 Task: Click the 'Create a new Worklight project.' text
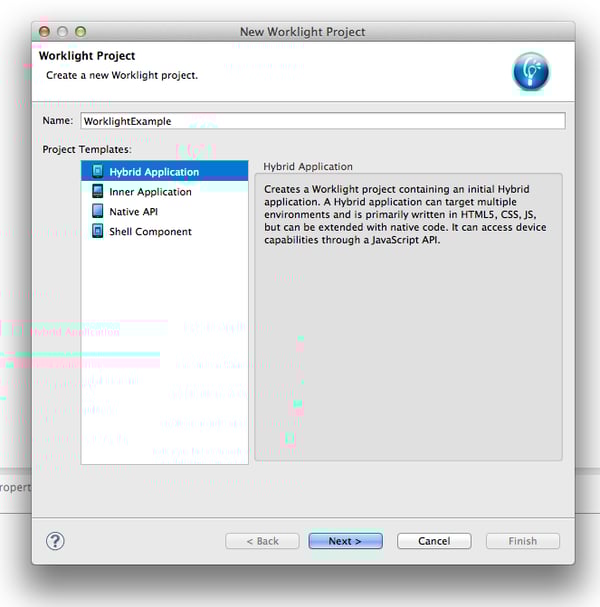(122, 75)
